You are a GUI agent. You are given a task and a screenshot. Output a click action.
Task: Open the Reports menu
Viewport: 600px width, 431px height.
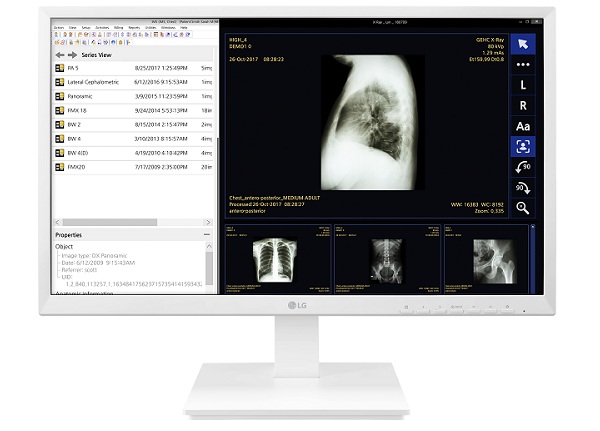tap(134, 28)
